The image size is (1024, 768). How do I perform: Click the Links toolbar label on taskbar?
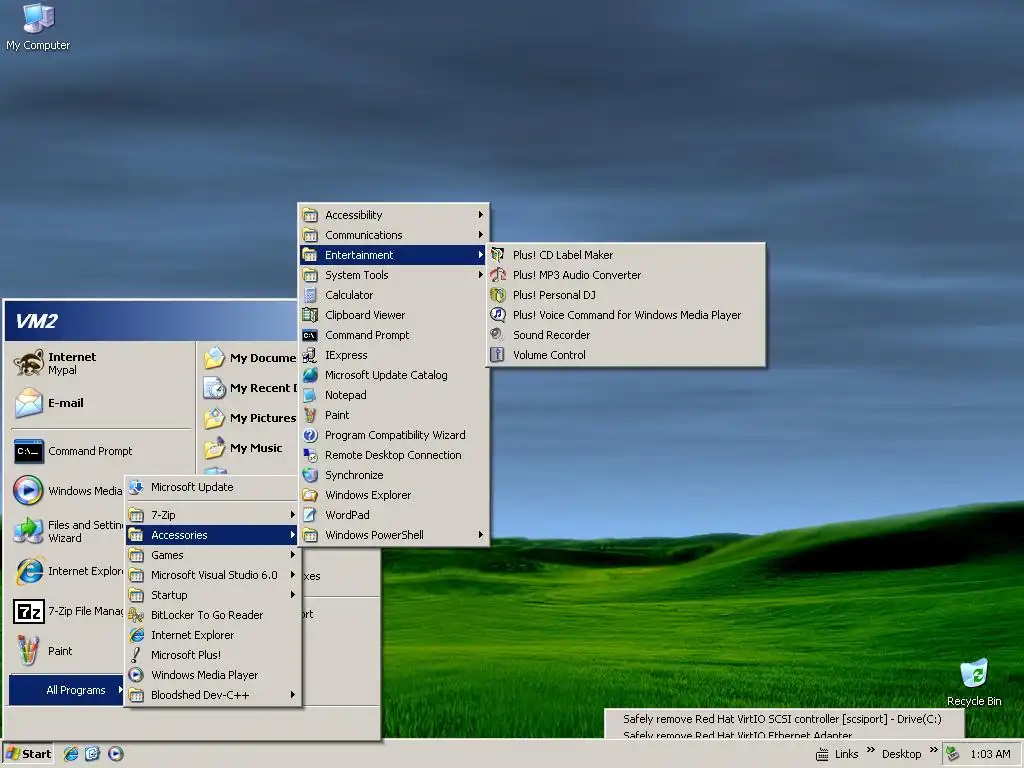846,754
